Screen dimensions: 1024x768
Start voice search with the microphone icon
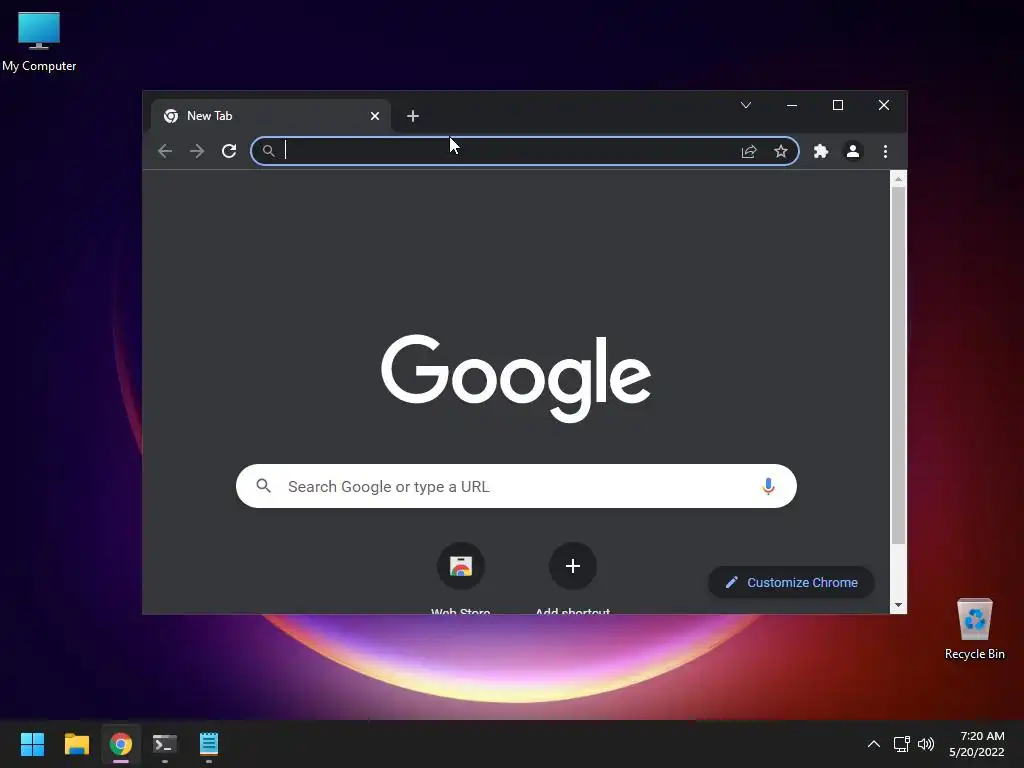point(769,487)
